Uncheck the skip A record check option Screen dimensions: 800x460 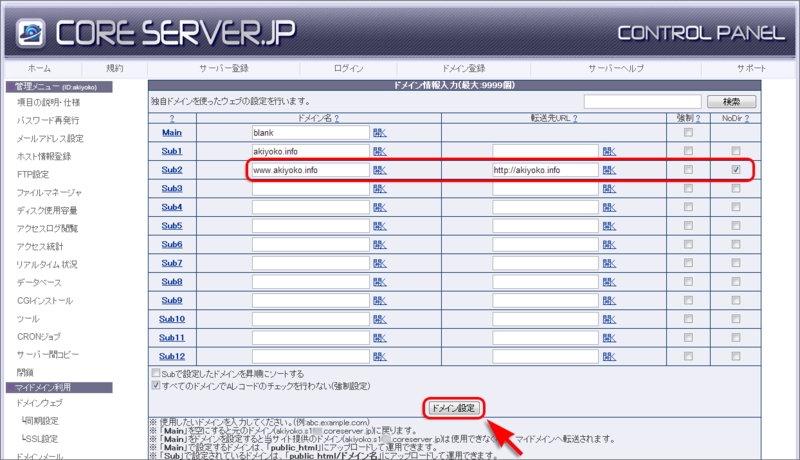pyautogui.click(x=156, y=386)
